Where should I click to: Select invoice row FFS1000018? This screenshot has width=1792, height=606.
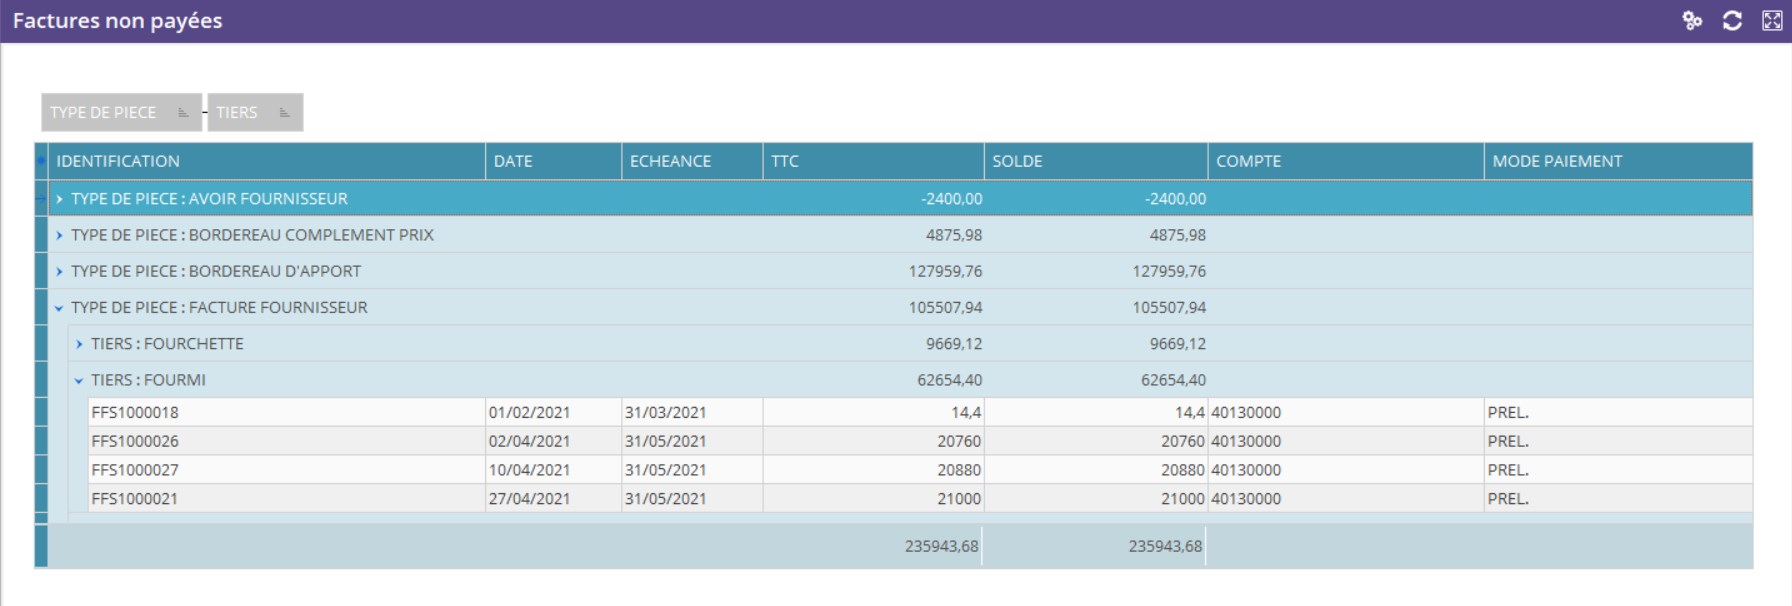pyautogui.click(x=135, y=412)
